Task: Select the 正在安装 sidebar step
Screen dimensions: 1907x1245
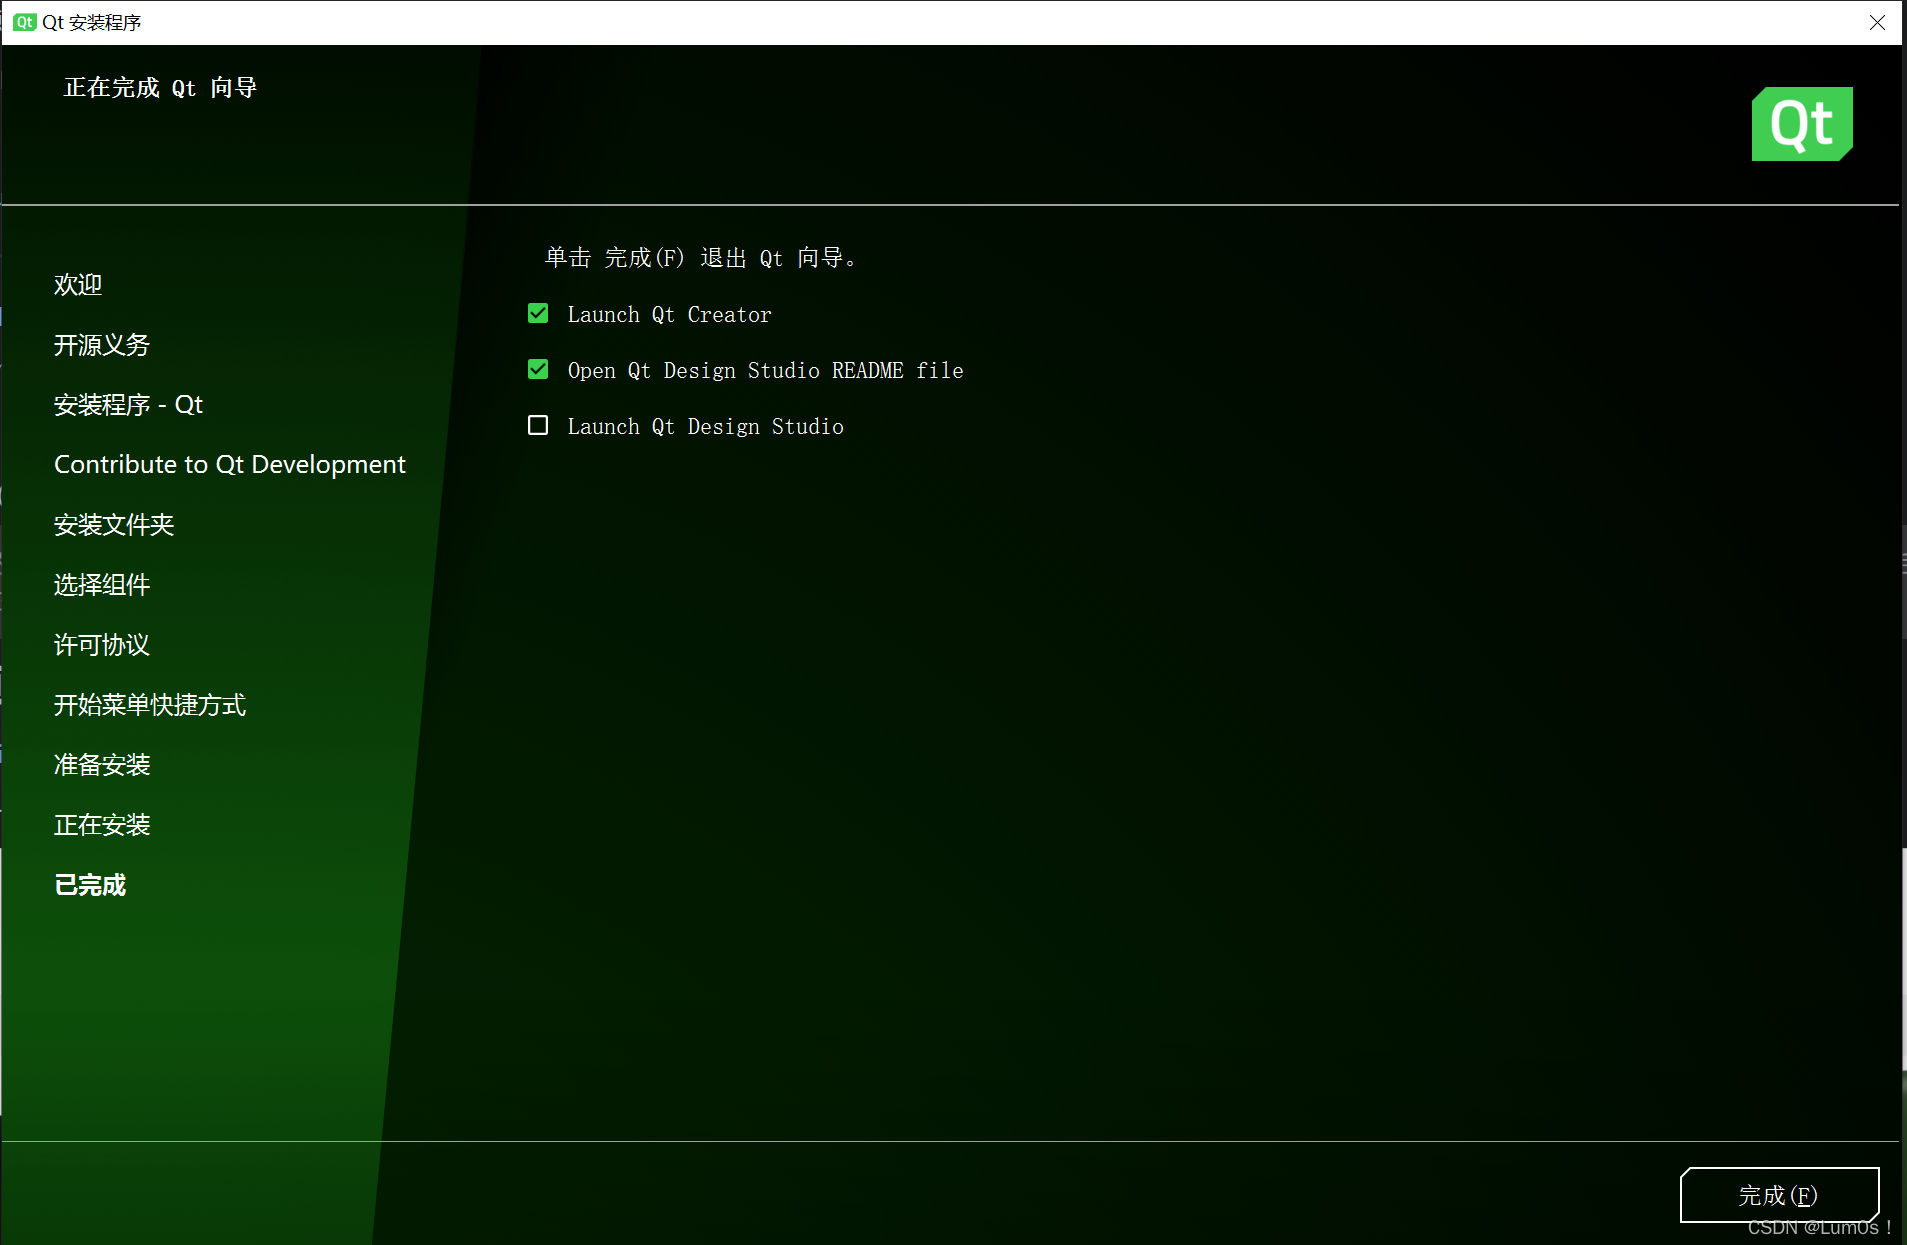Action: tap(102, 825)
